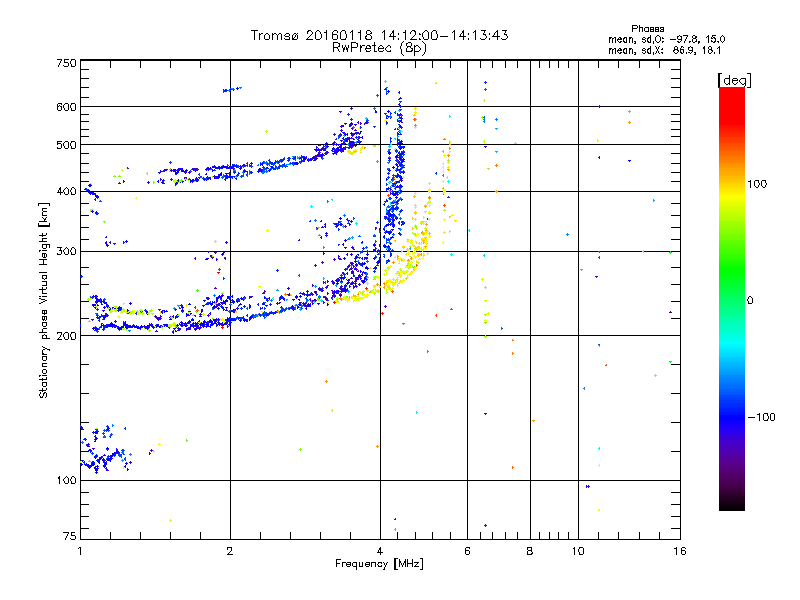Click the y-axis tick label '750'

(x=66, y=63)
